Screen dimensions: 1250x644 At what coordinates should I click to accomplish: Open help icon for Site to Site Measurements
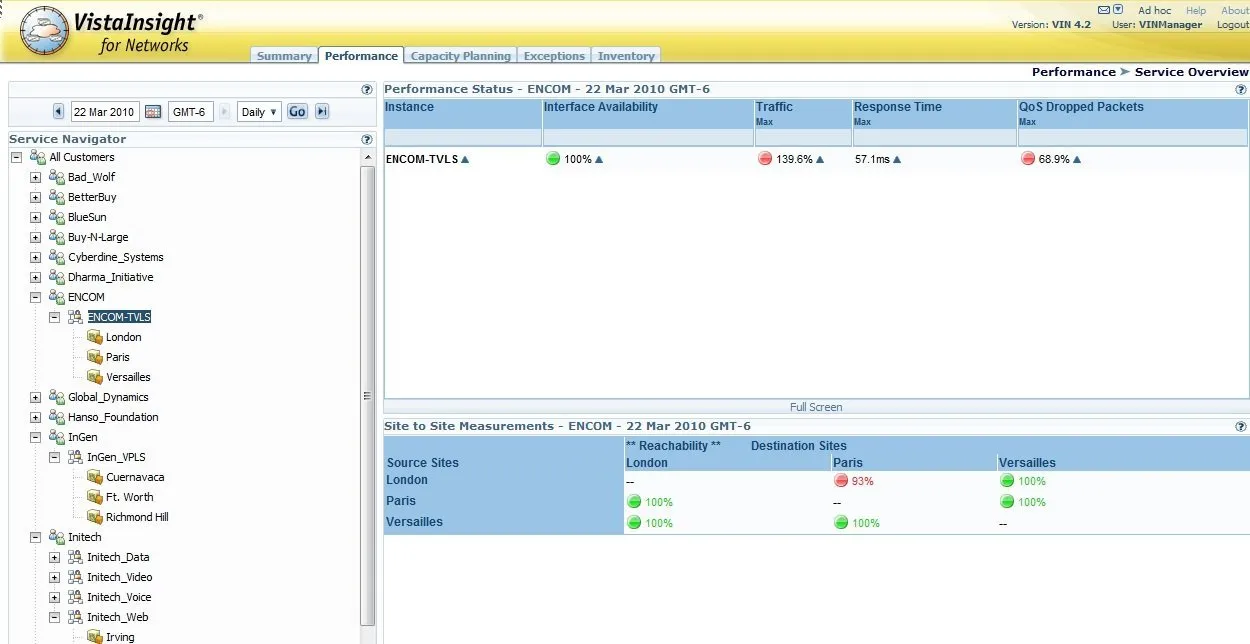[1241, 427]
